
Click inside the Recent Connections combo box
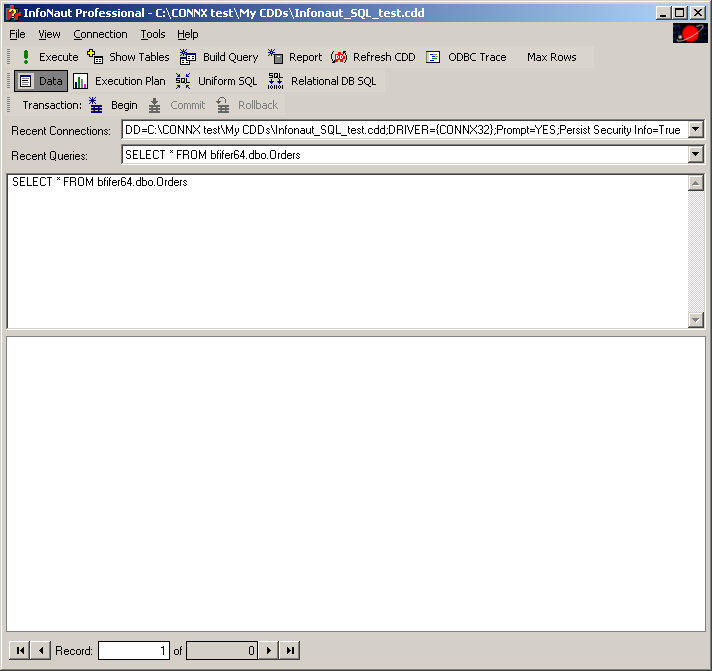click(405, 129)
